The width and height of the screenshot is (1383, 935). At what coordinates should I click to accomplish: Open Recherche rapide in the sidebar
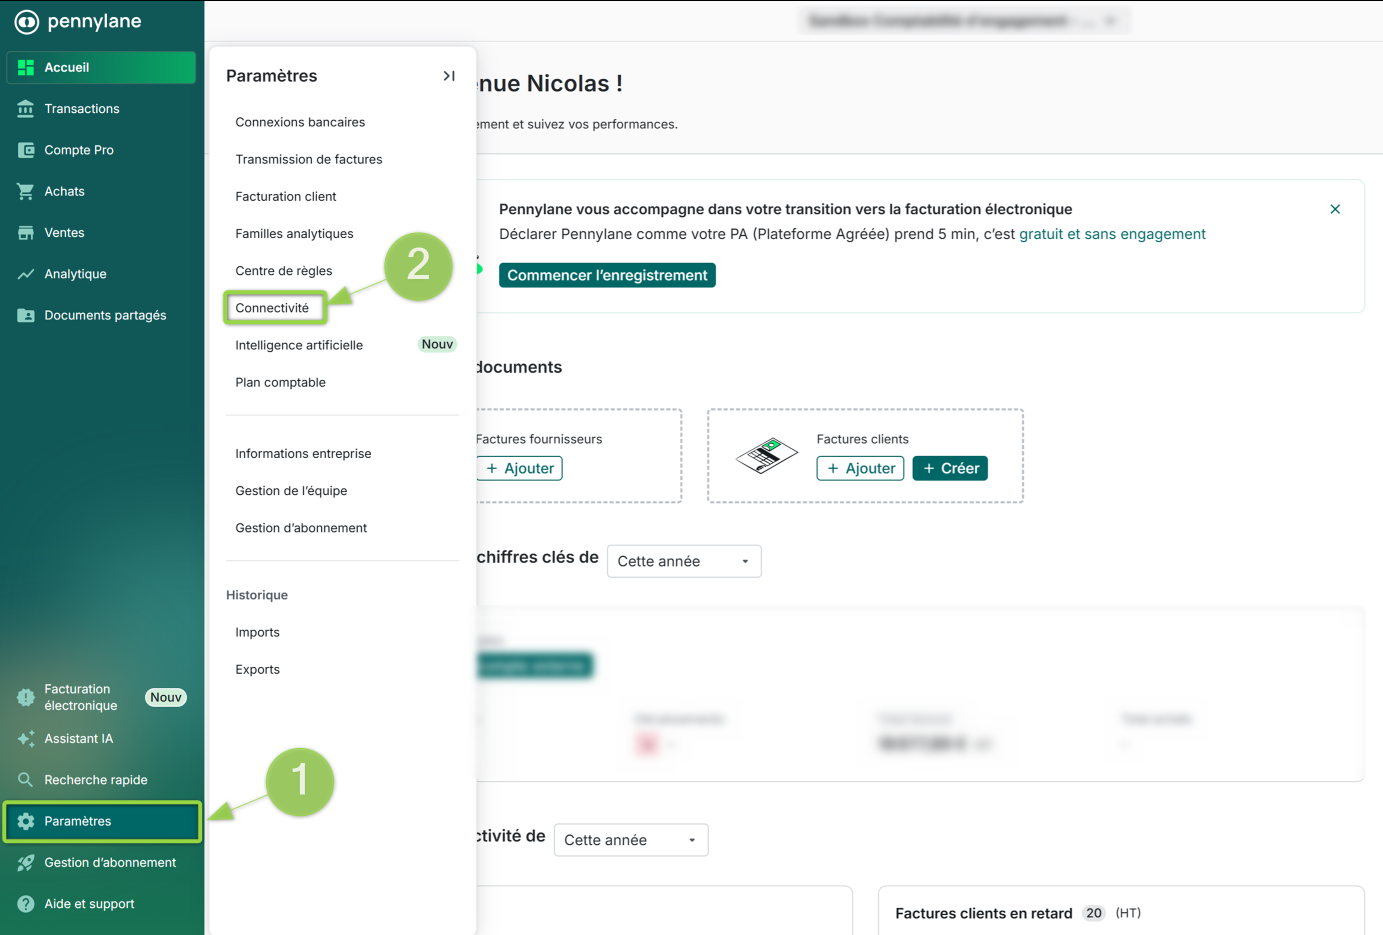coord(101,780)
